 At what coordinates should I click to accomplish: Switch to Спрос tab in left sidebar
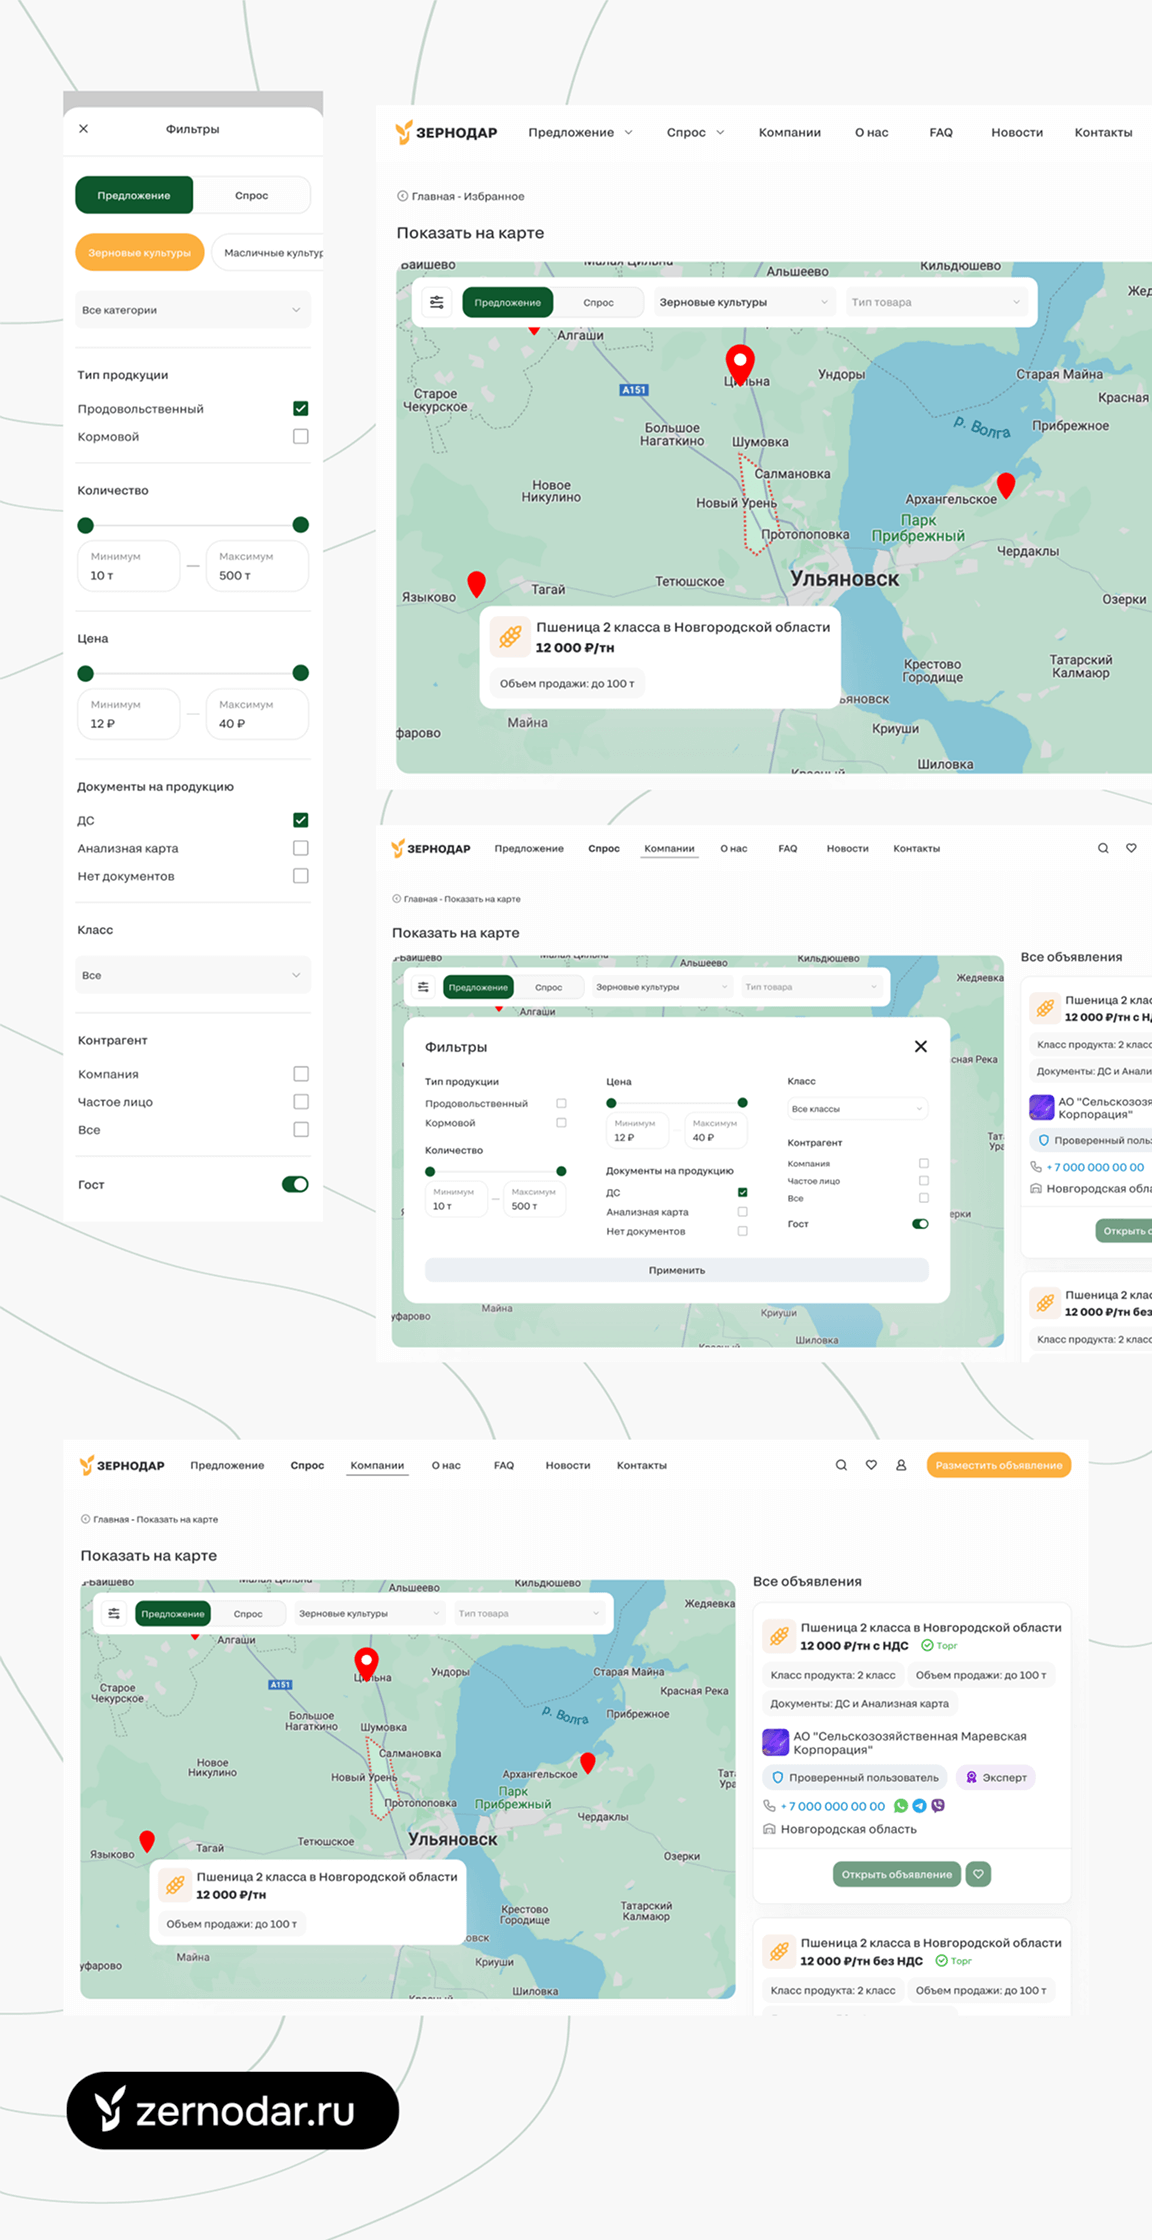click(x=251, y=196)
